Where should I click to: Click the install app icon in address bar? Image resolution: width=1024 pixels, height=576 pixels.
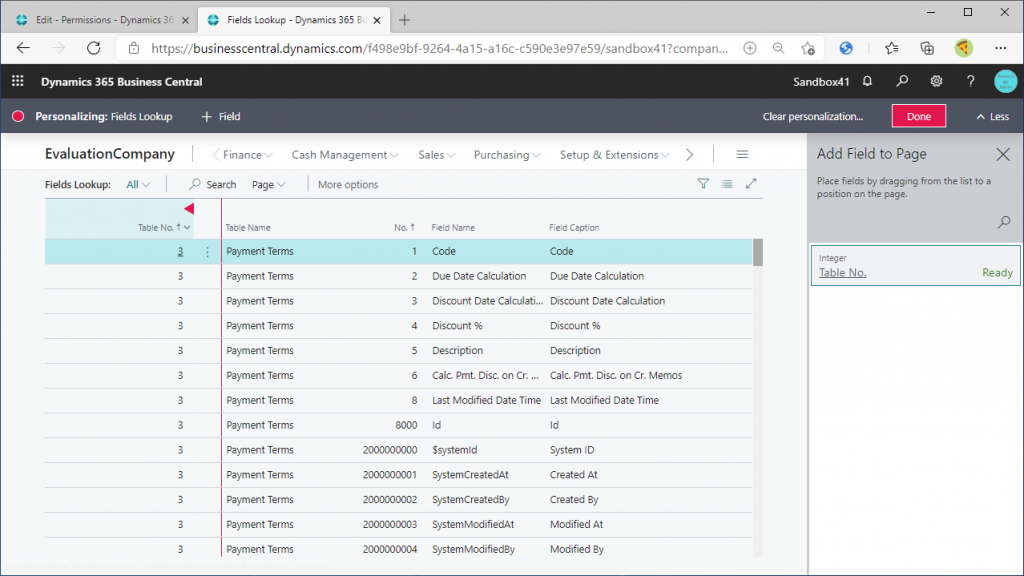coord(750,48)
